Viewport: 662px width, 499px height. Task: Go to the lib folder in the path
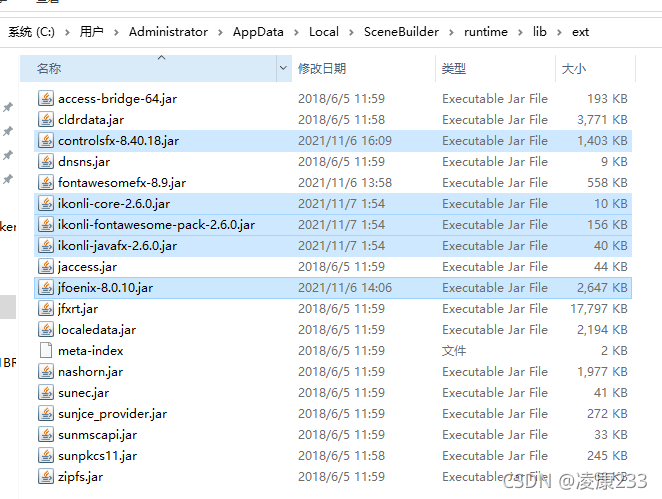tap(540, 32)
